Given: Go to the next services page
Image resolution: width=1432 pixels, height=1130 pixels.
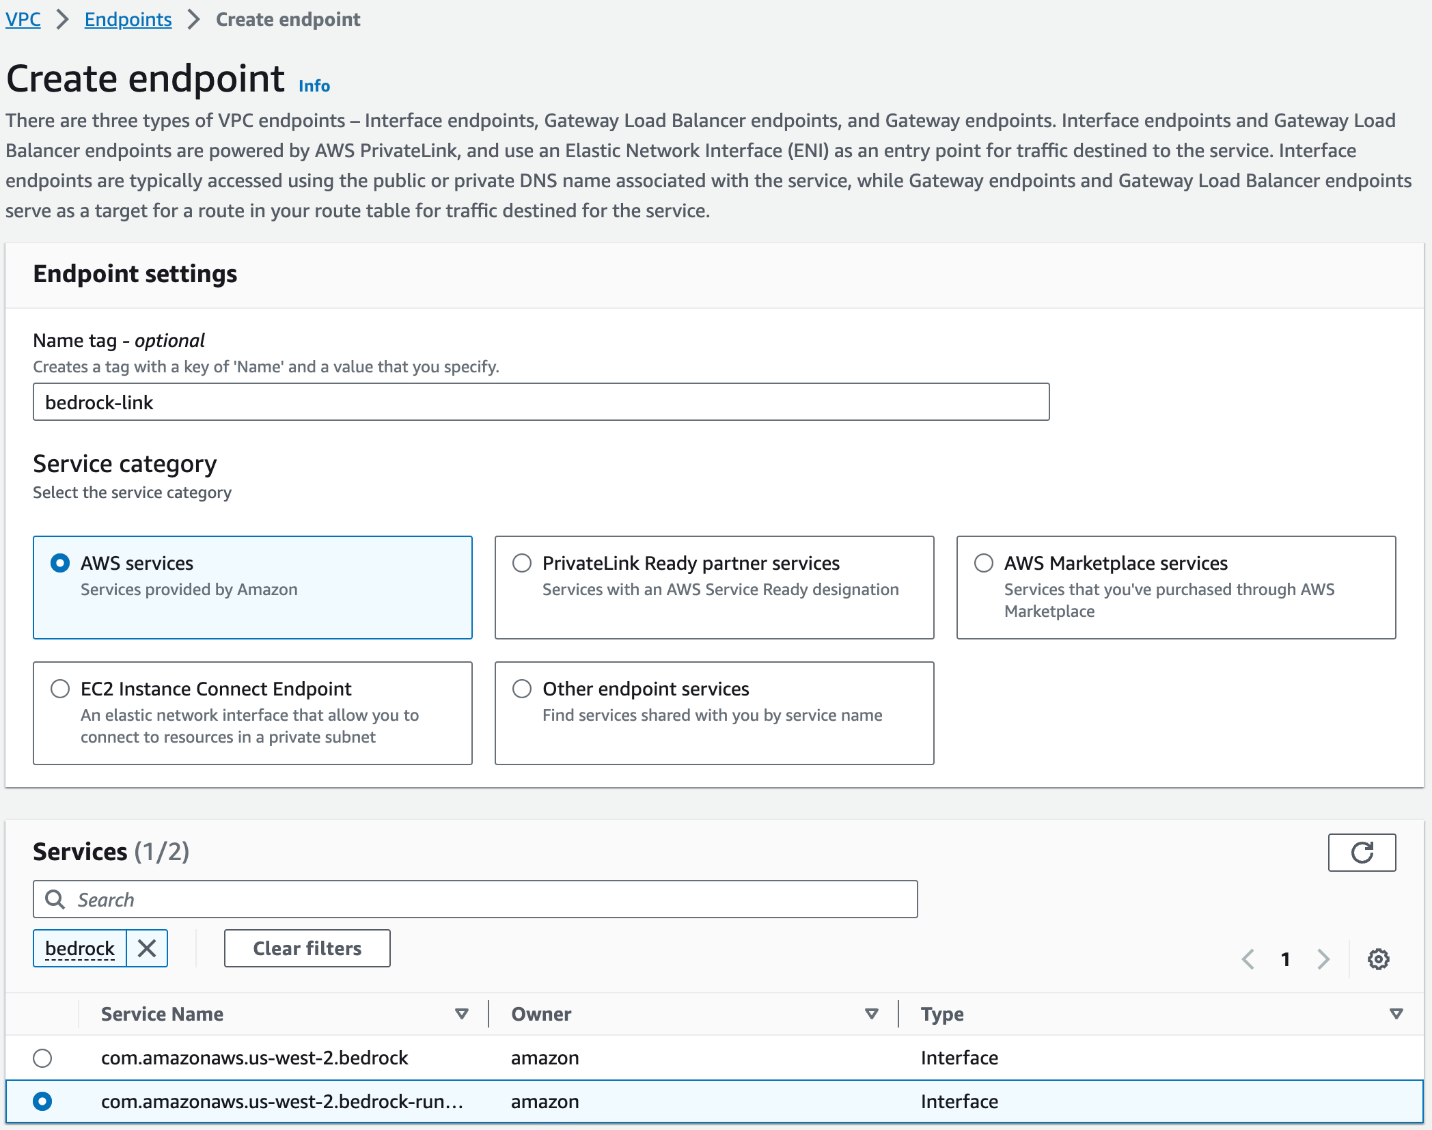Looking at the screenshot, I should [x=1323, y=958].
